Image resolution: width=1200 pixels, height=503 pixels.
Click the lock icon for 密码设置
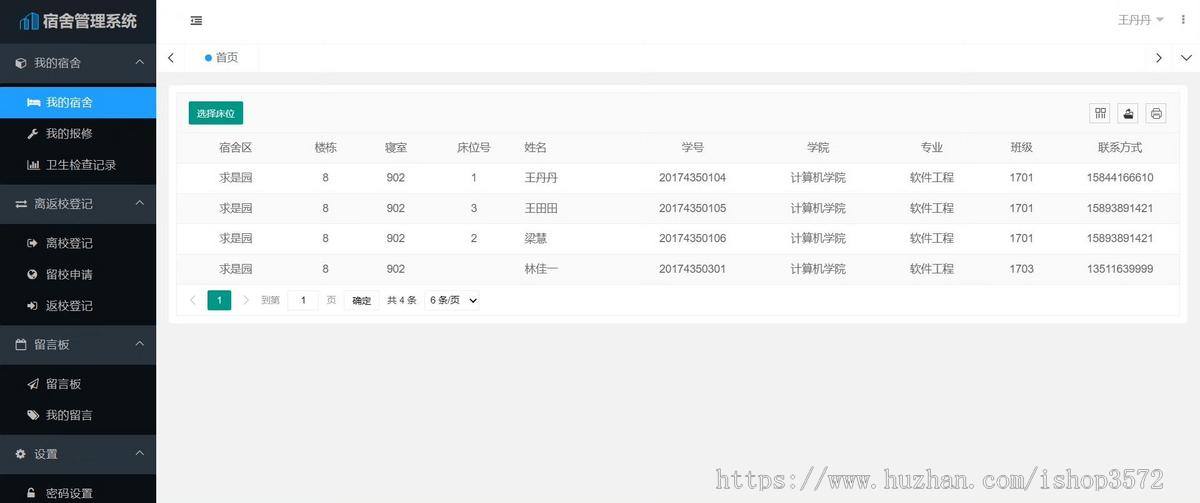click(x=32, y=493)
